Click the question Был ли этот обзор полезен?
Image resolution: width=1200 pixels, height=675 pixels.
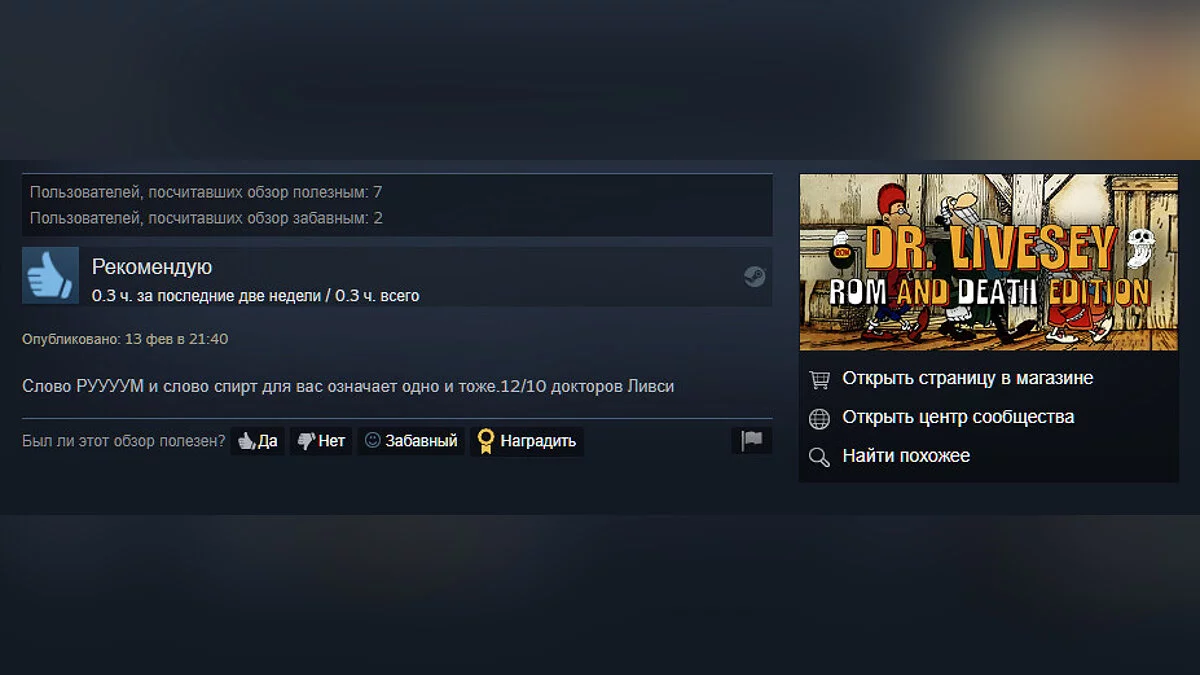click(124, 441)
